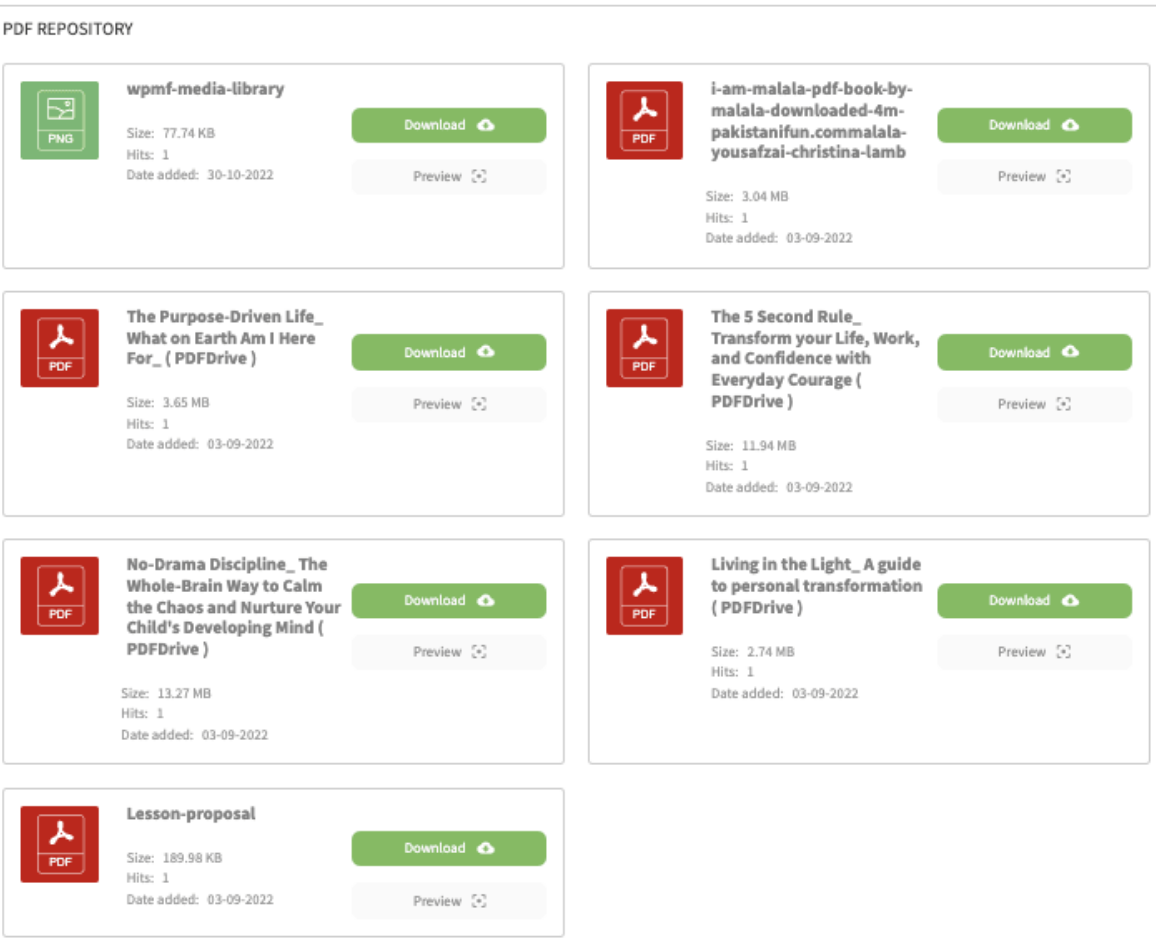This screenshot has width=1156, height=942.
Task: Open the Living in the Light title
Action: (815, 586)
